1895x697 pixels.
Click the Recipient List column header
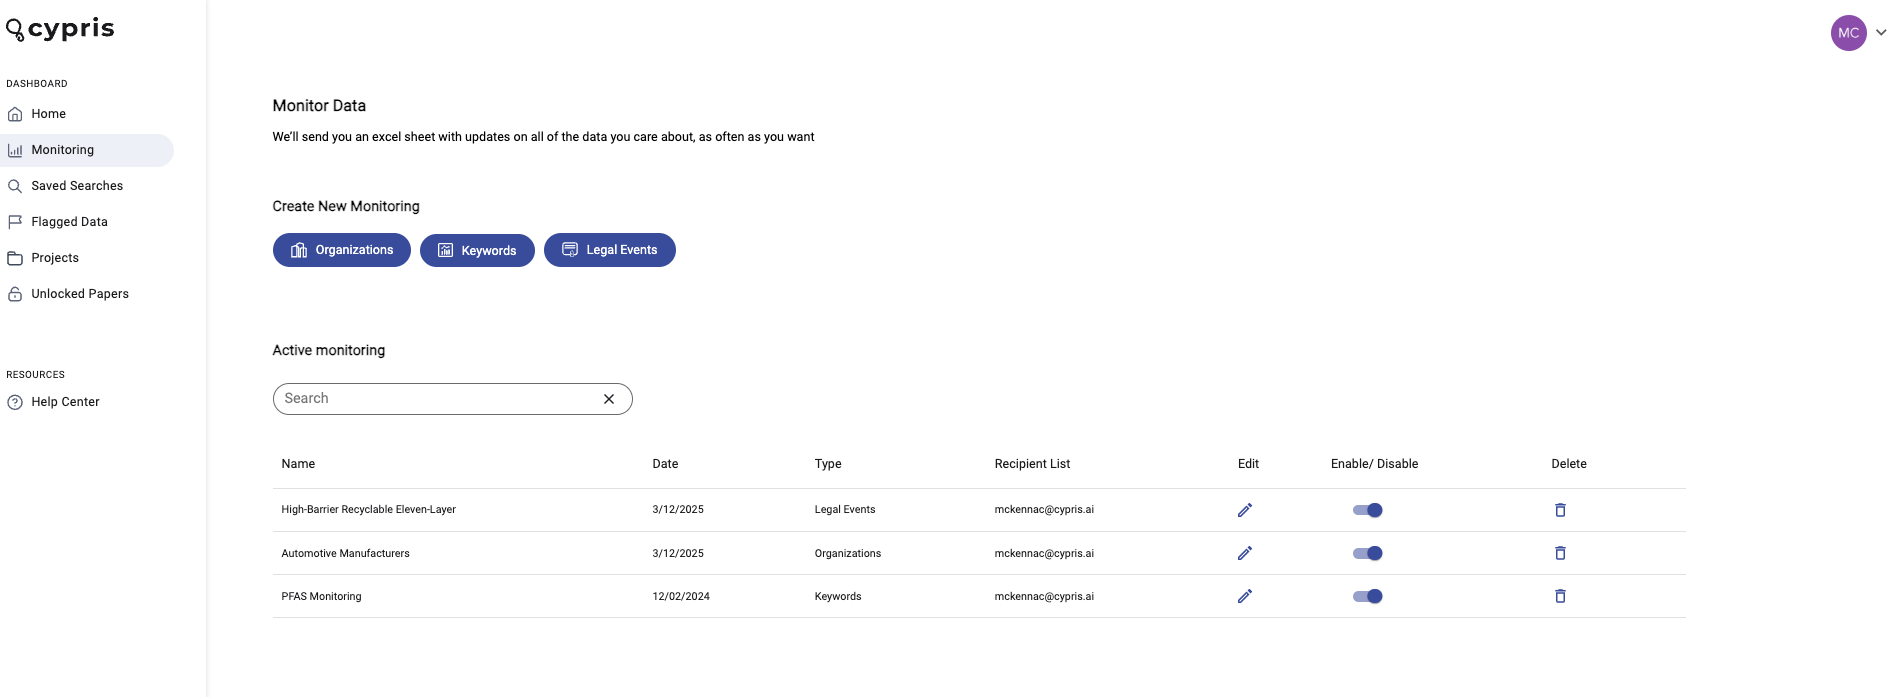click(x=1032, y=464)
